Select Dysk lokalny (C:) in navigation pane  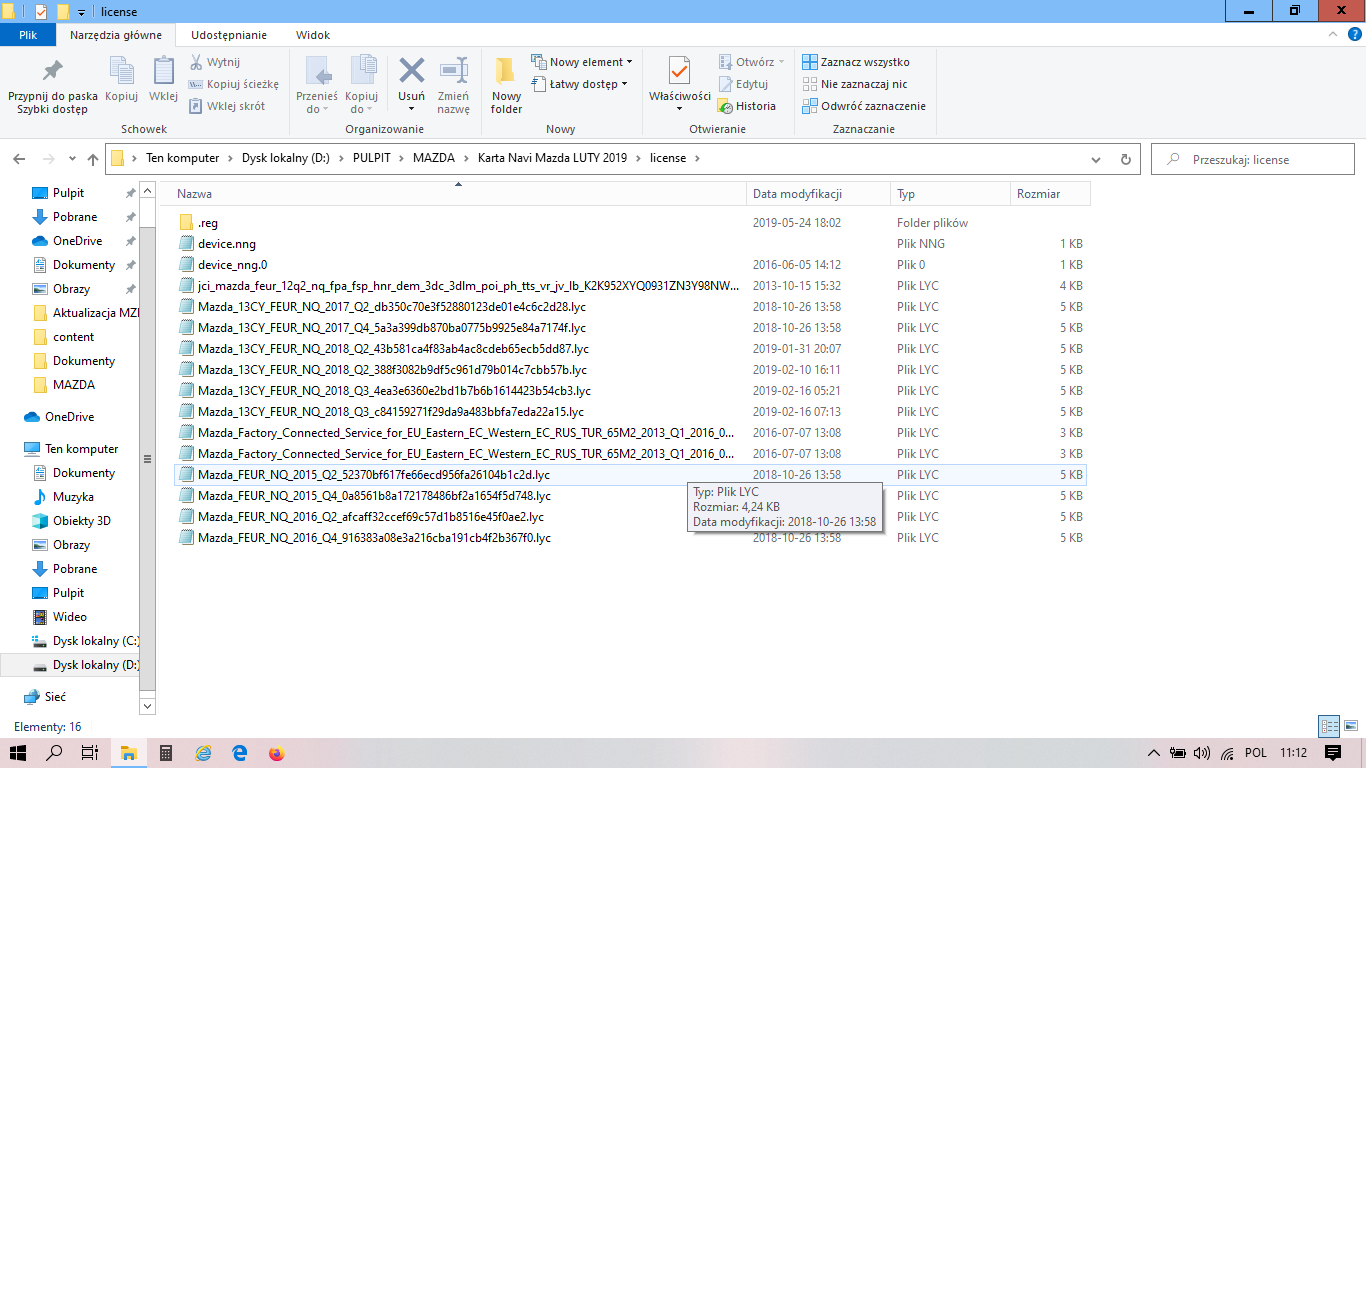94,641
